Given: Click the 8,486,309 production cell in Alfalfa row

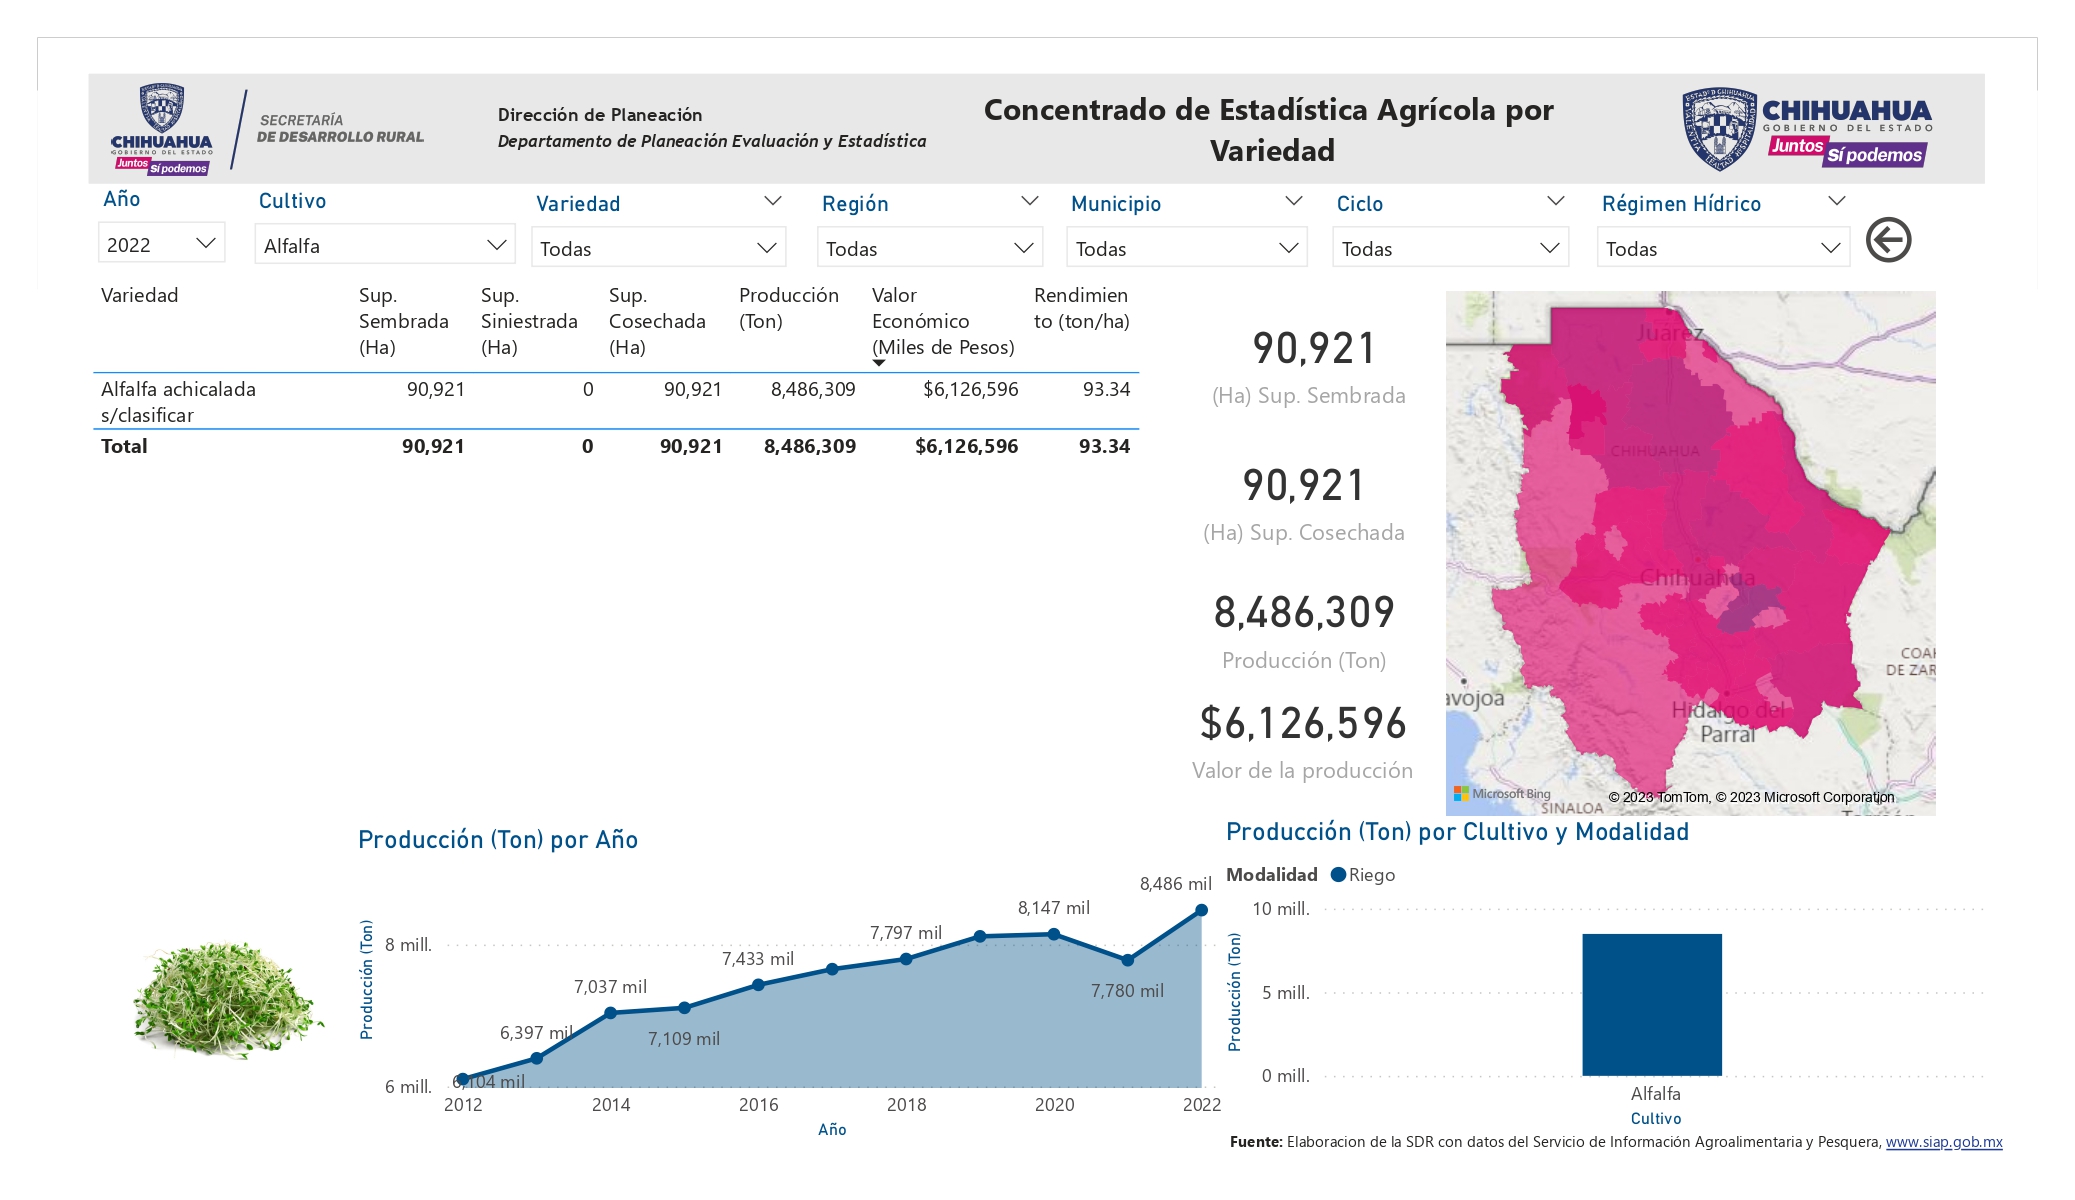Looking at the screenshot, I should [813, 389].
